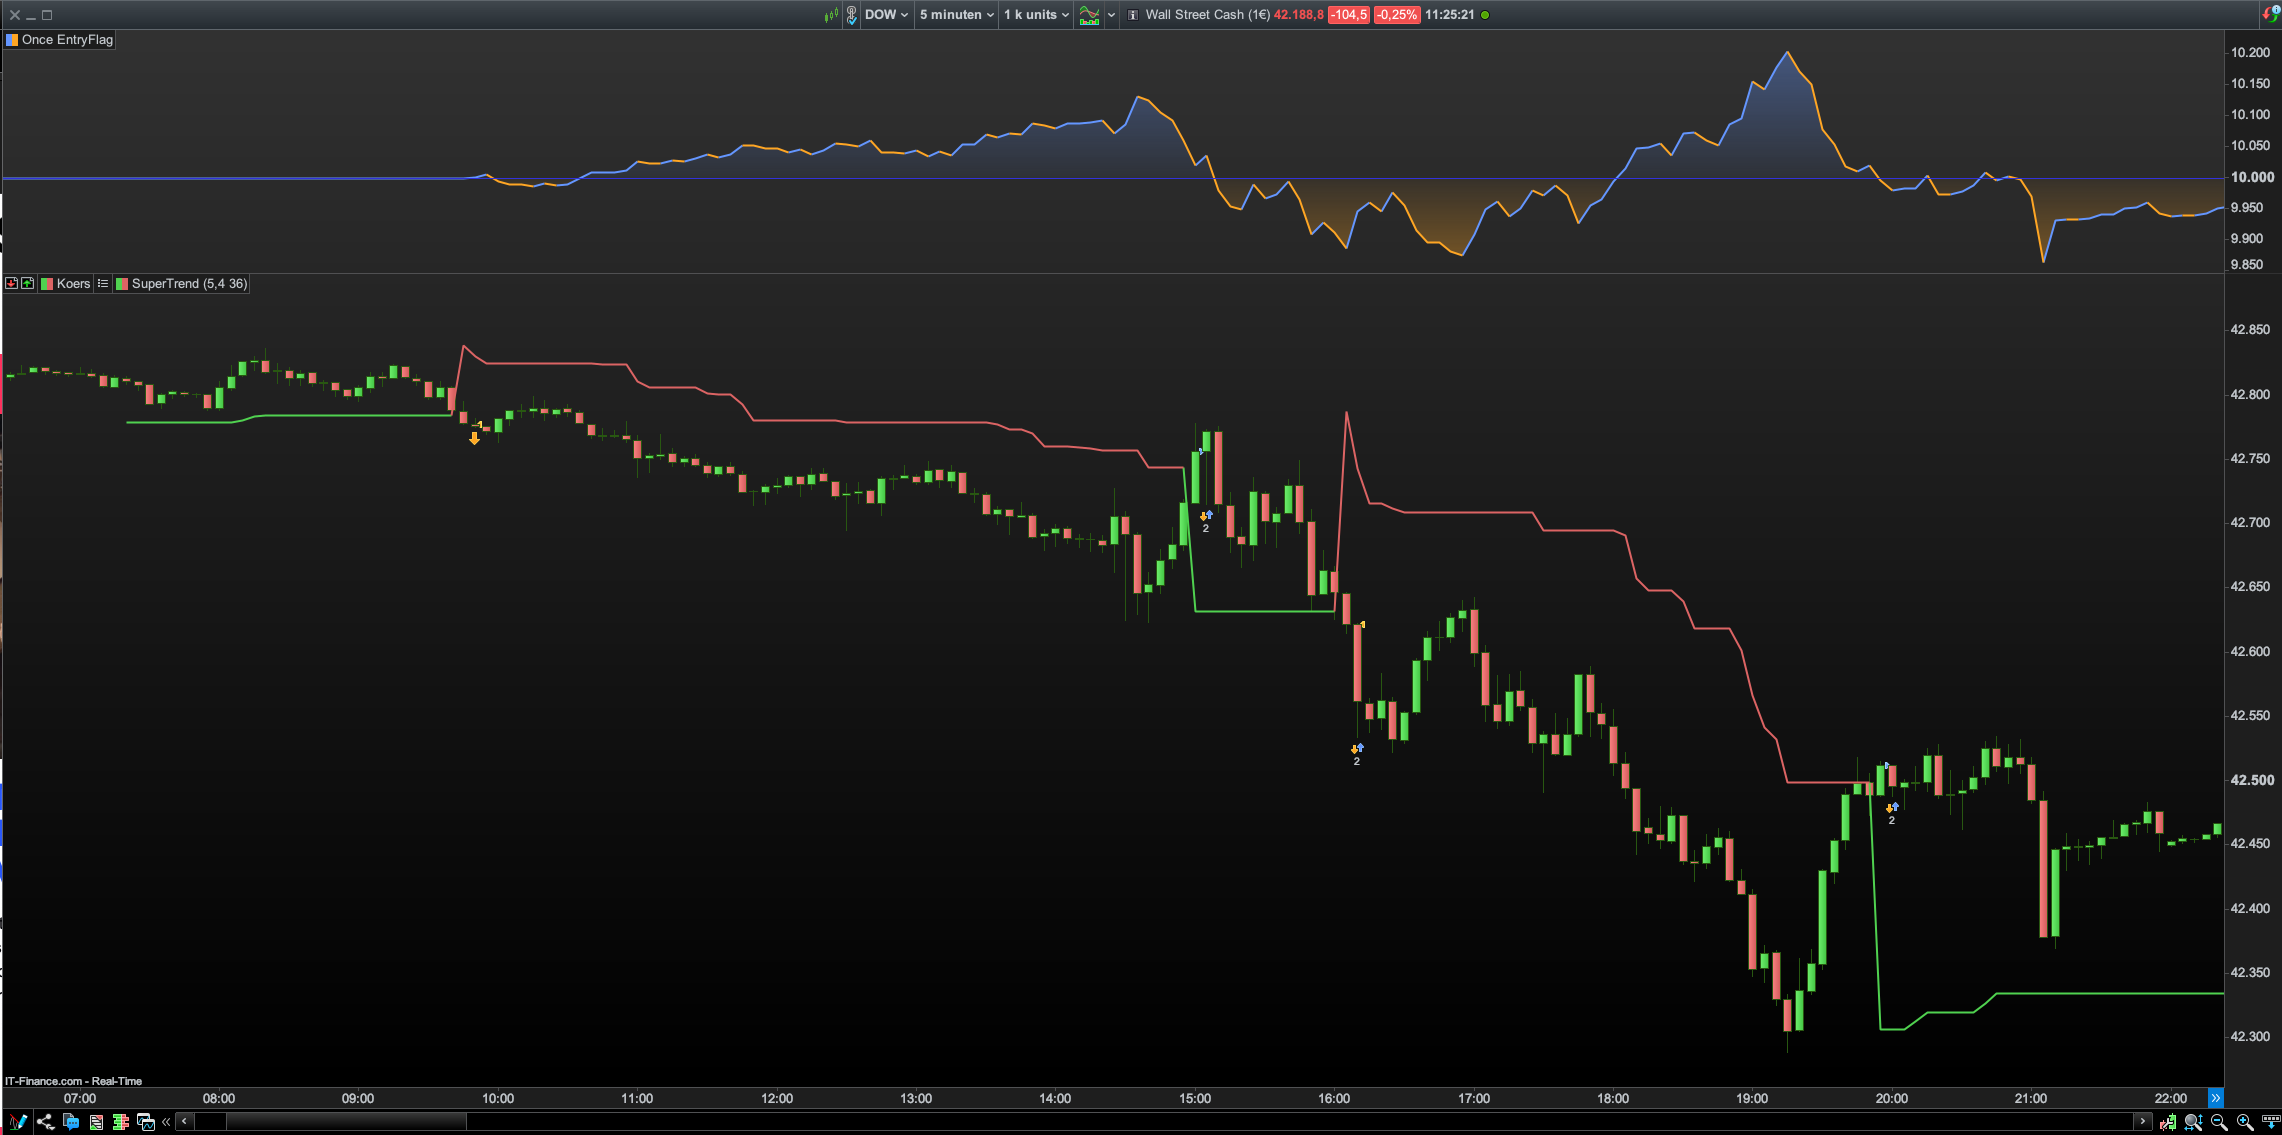Click the share chart icon
The image size is (2282, 1135).
coord(45,1122)
